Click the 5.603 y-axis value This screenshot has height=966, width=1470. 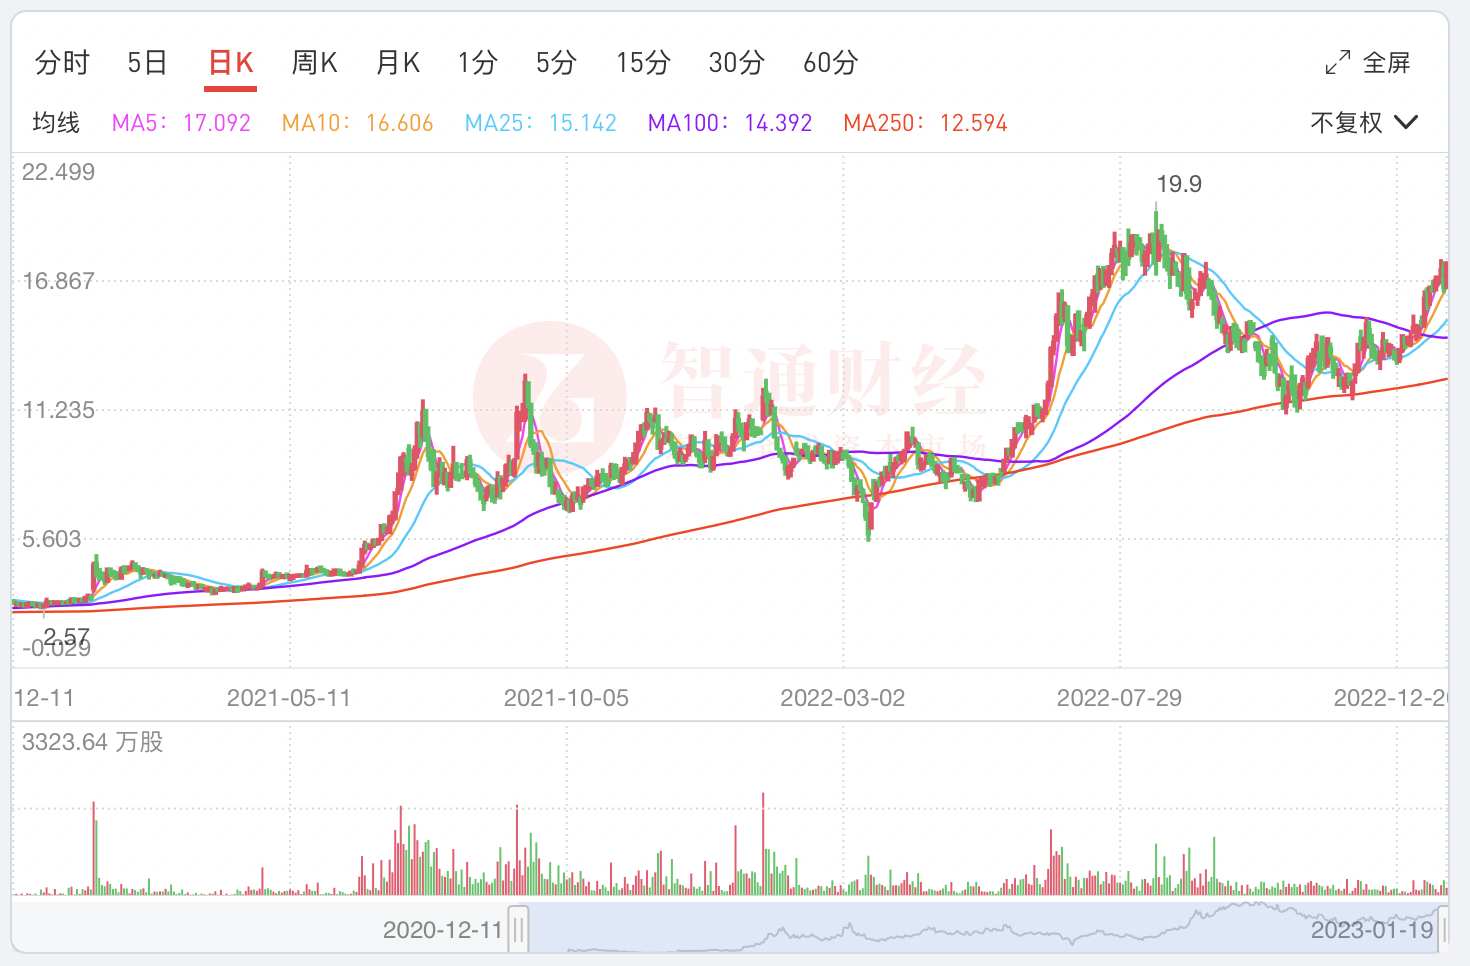point(52,539)
